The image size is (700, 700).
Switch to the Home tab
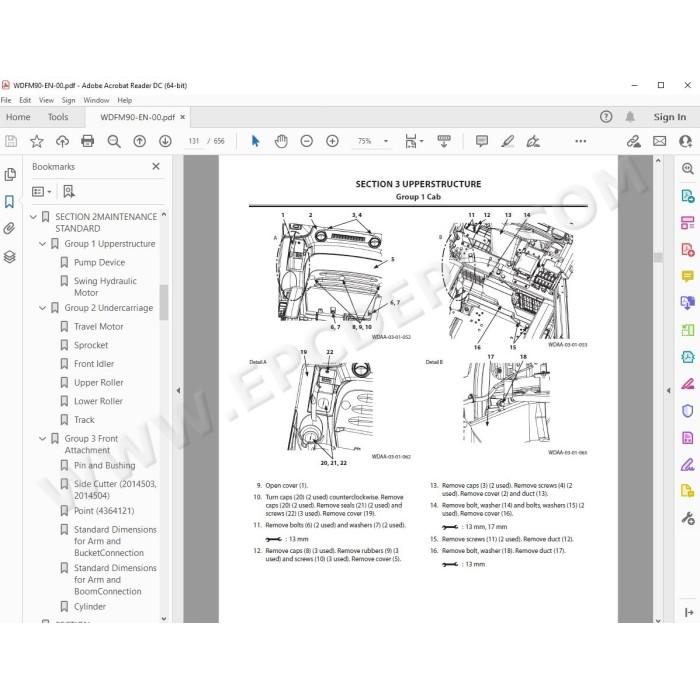pyautogui.click(x=18, y=117)
